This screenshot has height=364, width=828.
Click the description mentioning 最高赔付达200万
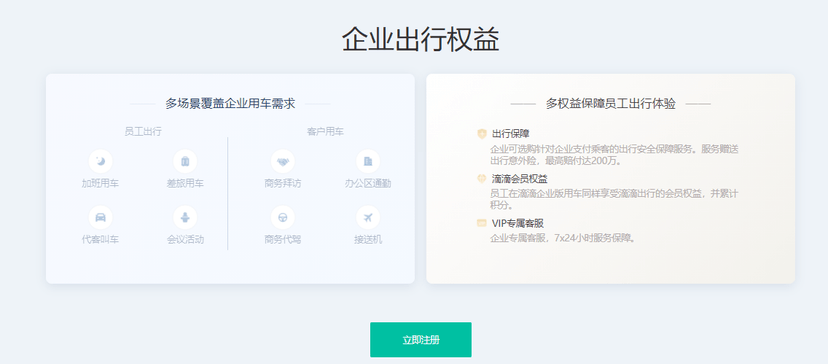[614, 154]
